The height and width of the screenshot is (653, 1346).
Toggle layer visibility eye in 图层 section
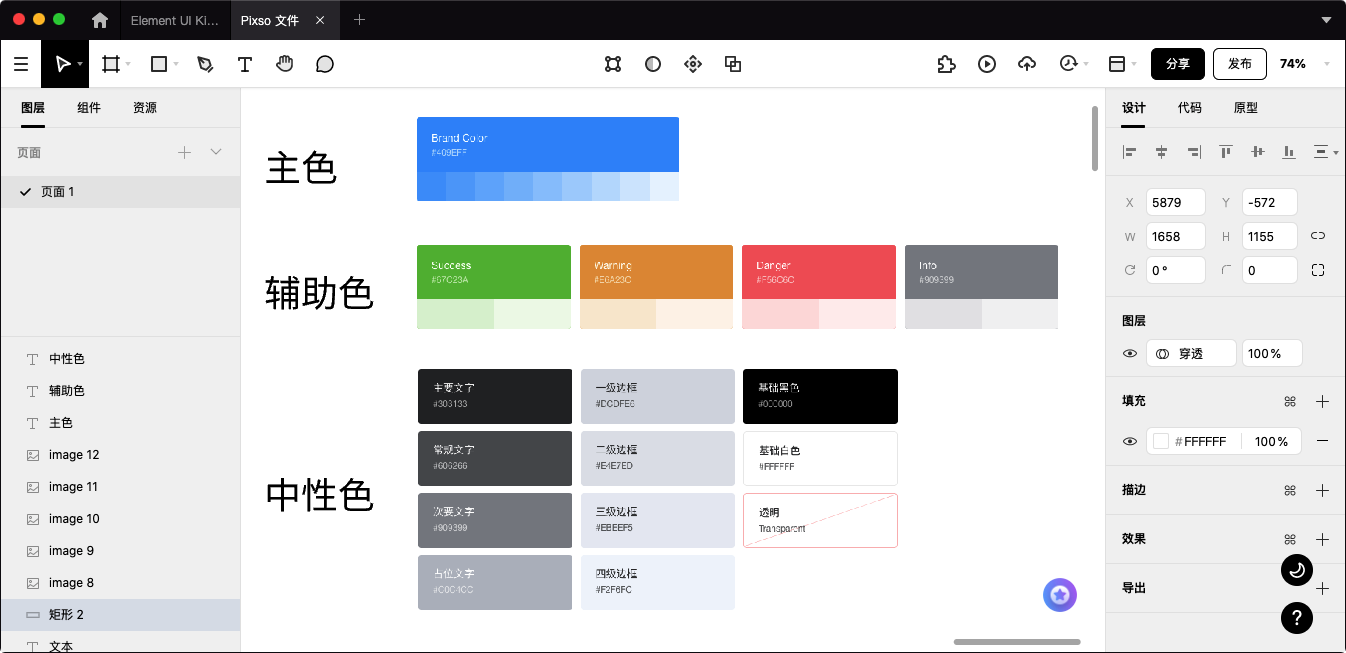coord(1130,354)
